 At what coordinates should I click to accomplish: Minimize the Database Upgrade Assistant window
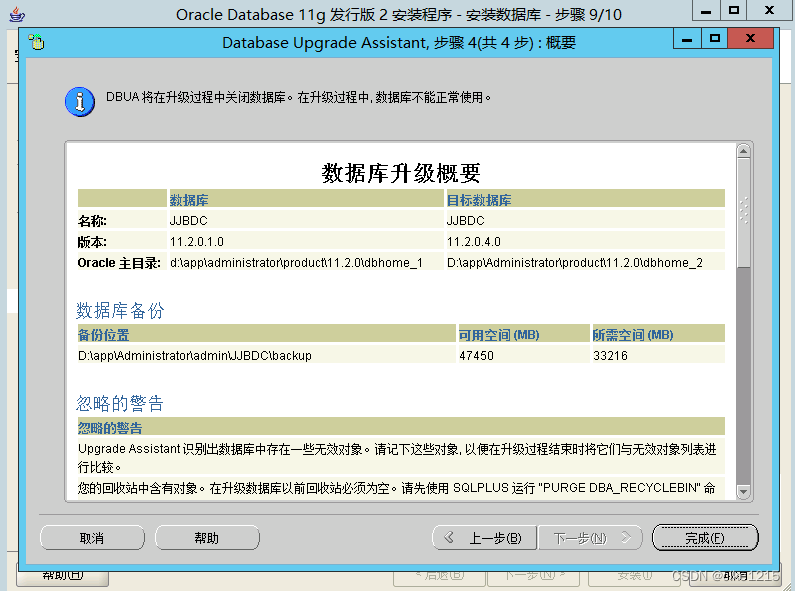(x=688, y=39)
